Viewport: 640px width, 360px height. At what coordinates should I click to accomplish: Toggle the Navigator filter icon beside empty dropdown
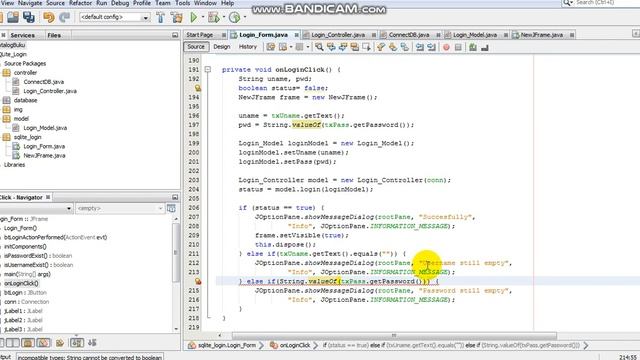[171, 209]
